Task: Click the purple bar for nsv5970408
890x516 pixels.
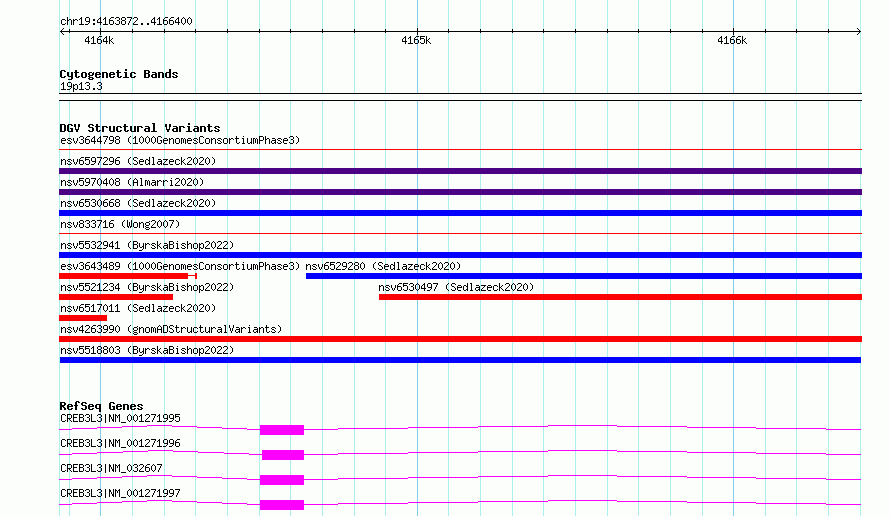Action: pyautogui.click(x=460, y=192)
